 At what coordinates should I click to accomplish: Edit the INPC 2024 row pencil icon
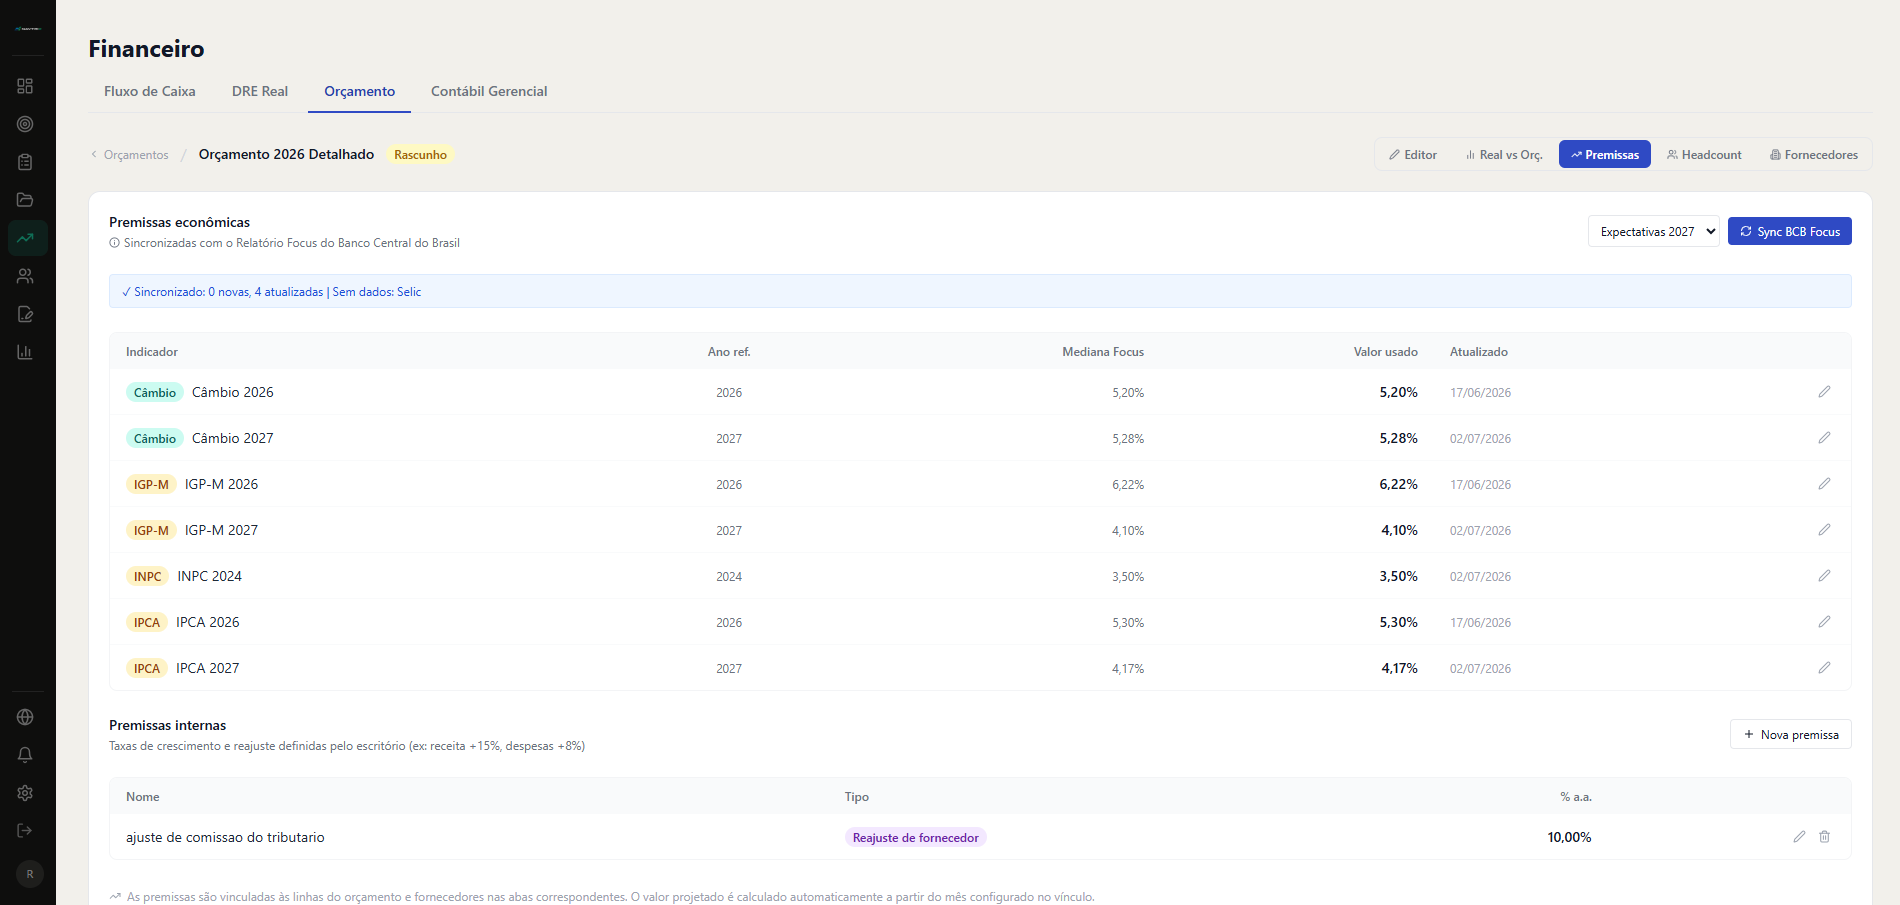pyautogui.click(x=1824, y=576)
